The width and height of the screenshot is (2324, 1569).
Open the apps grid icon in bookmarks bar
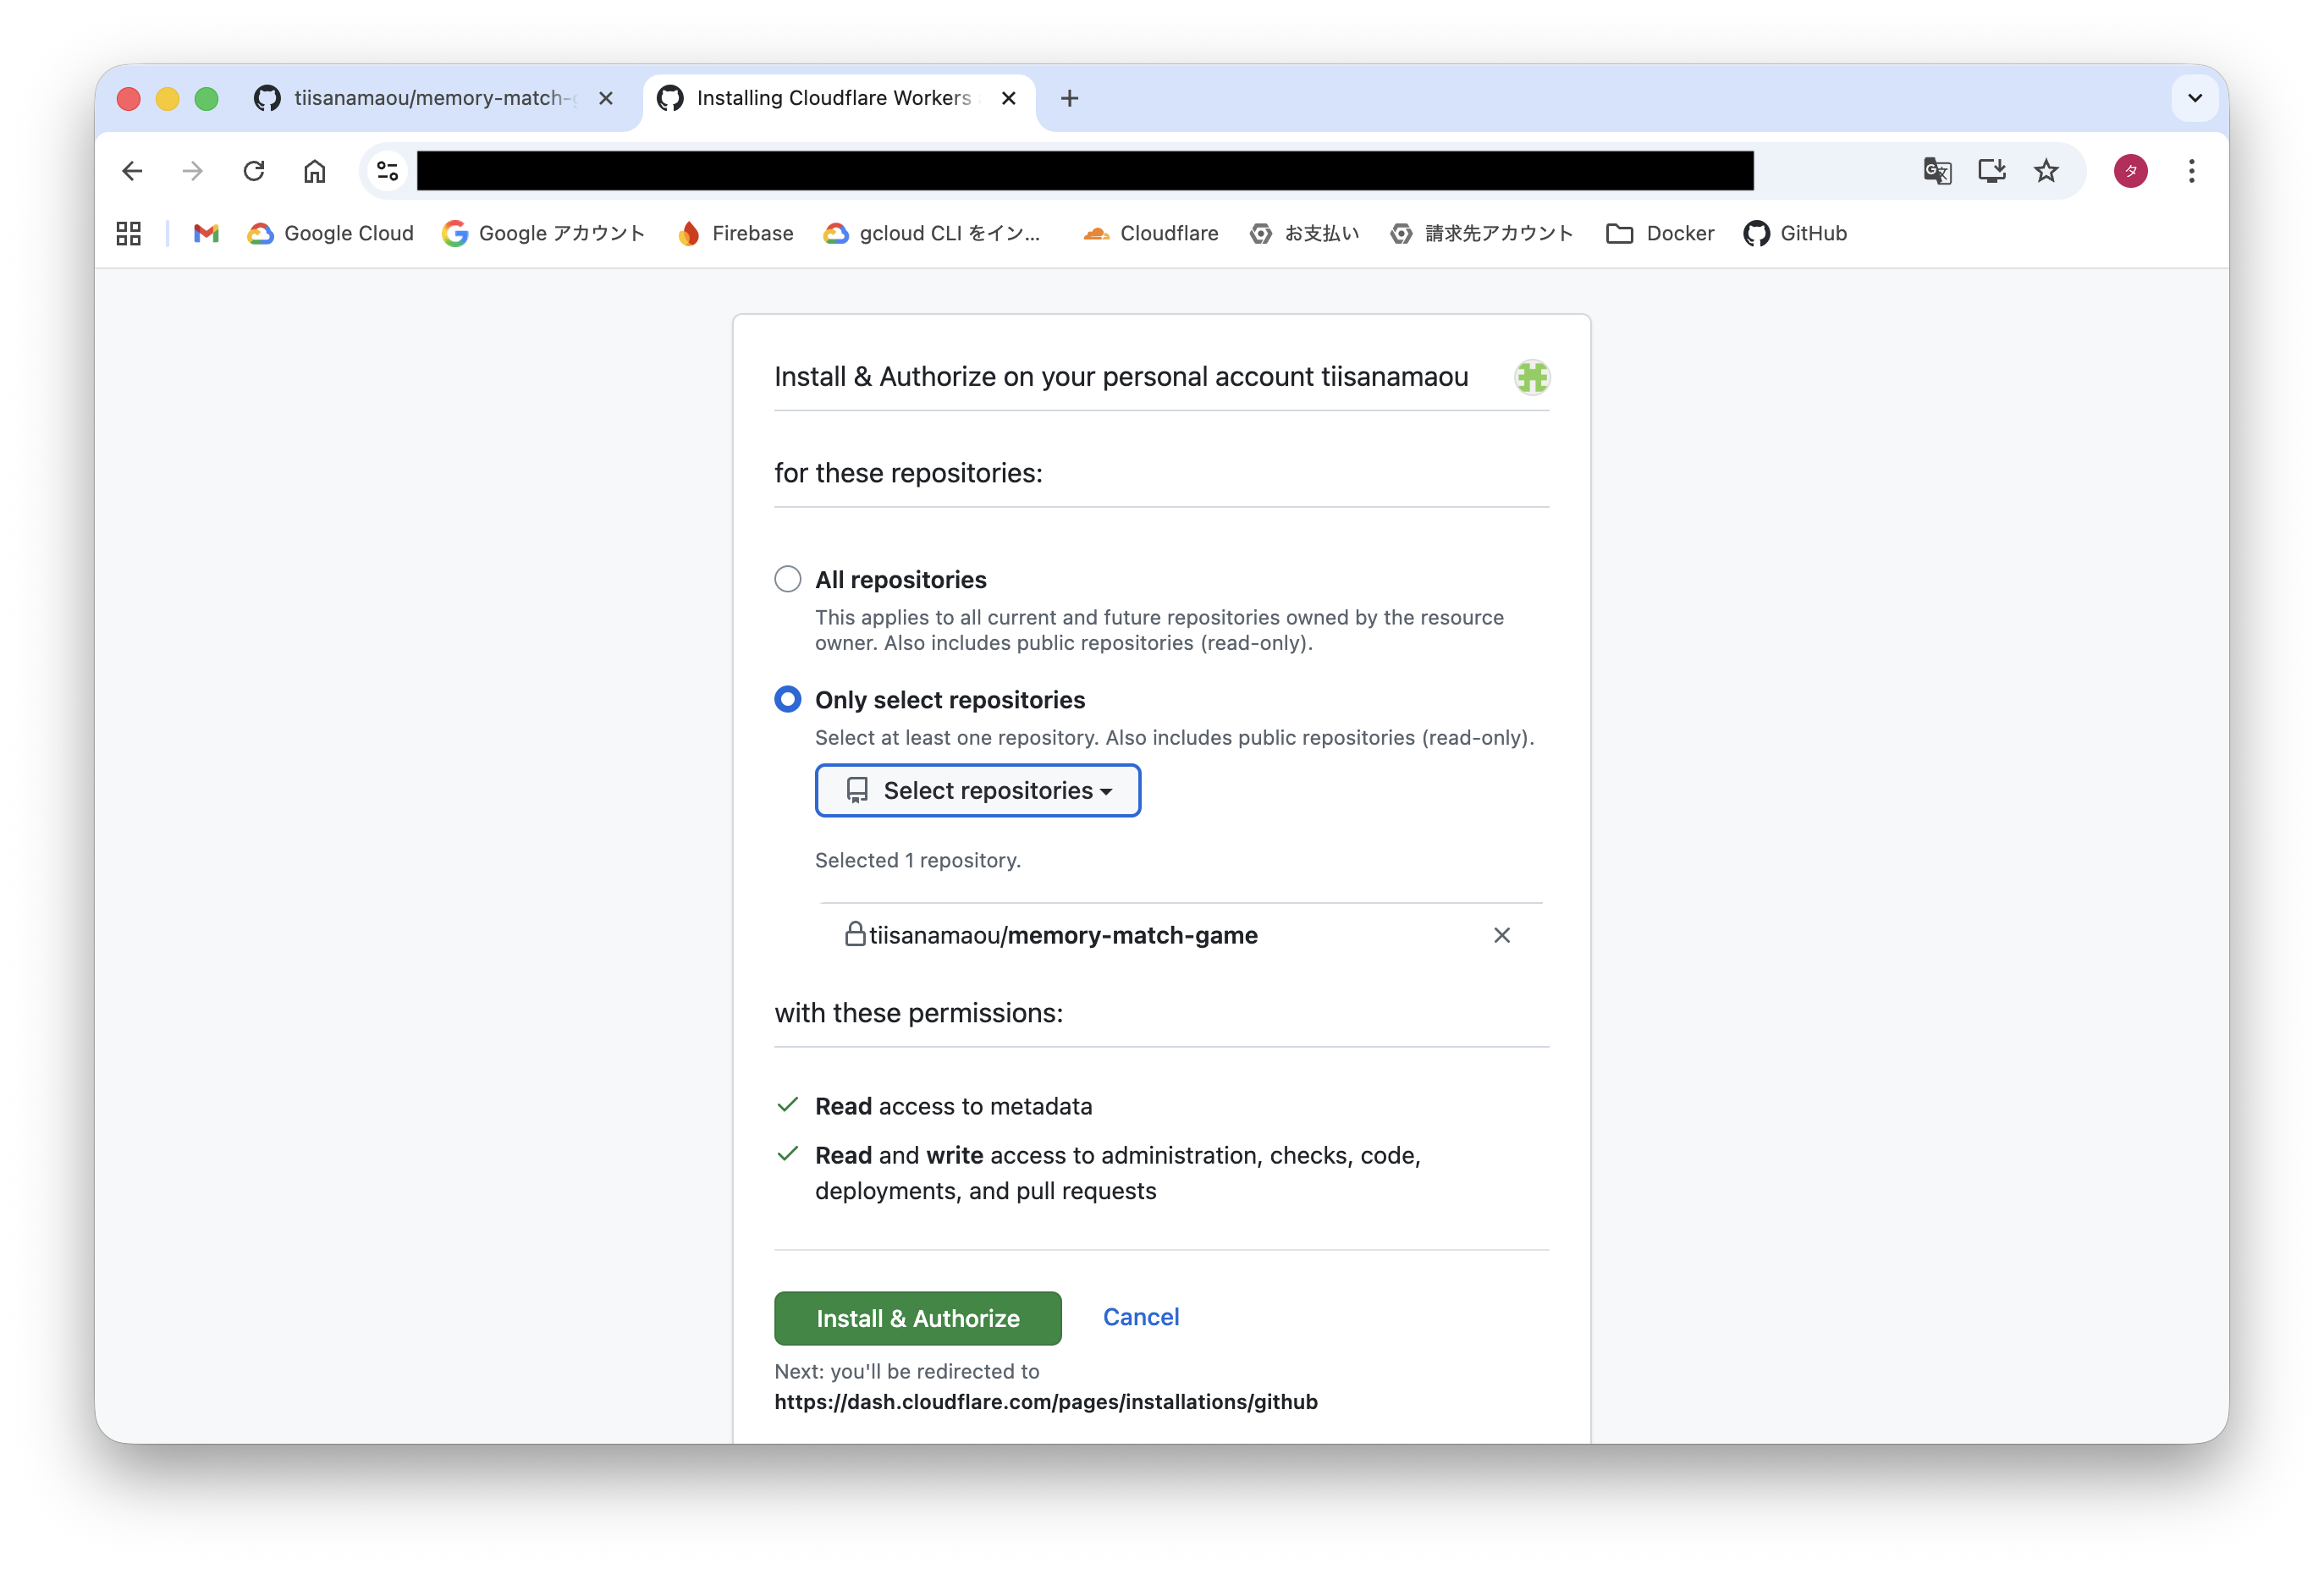tap(129, 233)
